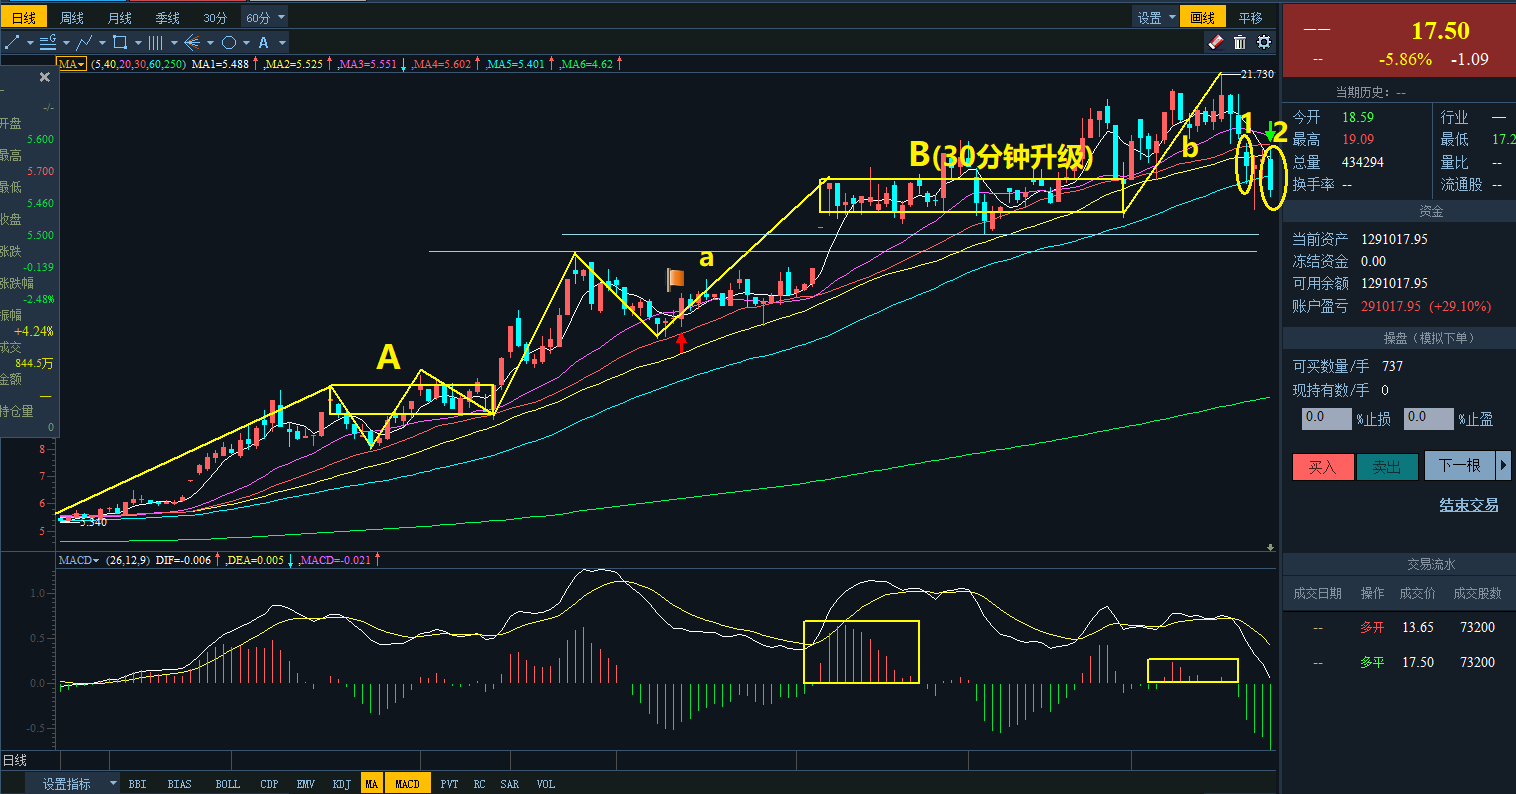Open drawing settings gear icon

1264,42
